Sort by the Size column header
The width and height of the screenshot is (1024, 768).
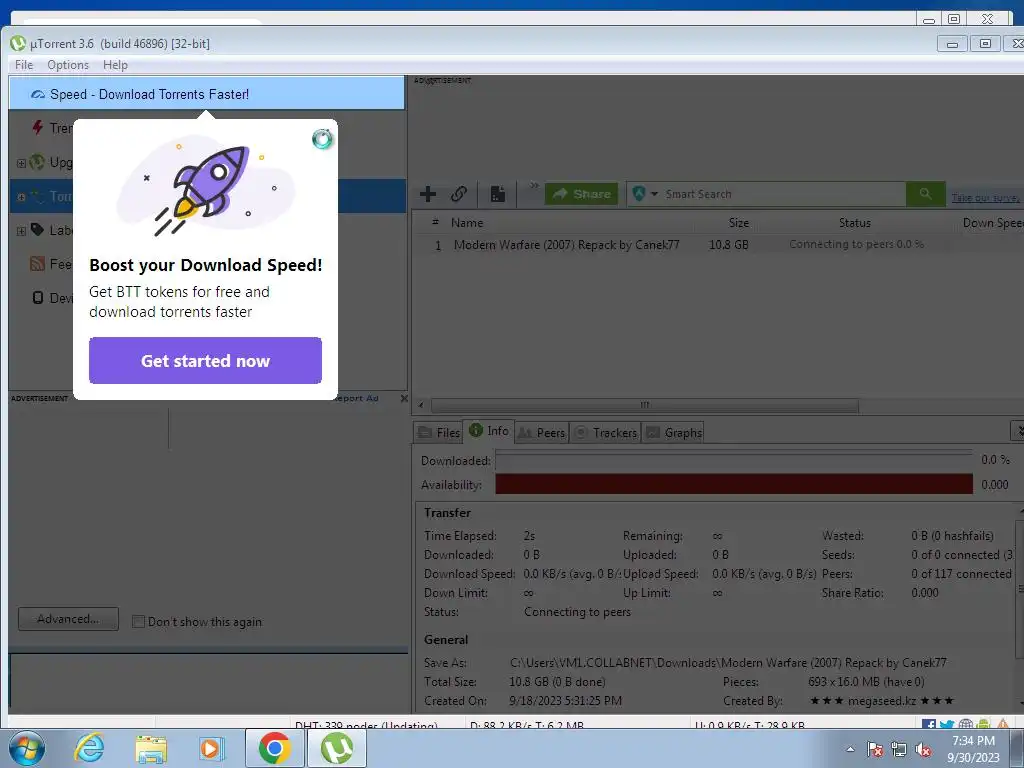pyautogui.click(x=739, y=223)
